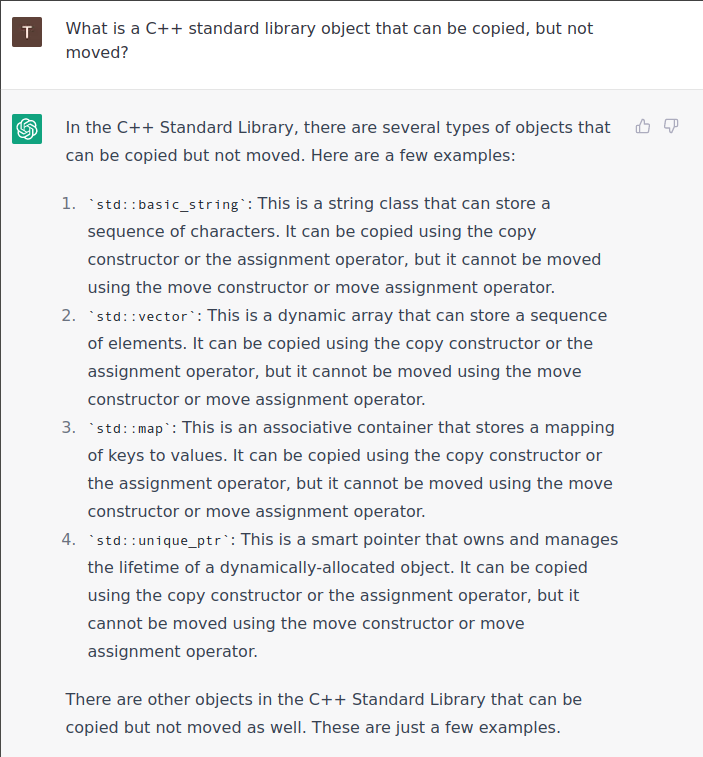Give the response a thumbs up
703x757 pixels.
click(643, 126)
